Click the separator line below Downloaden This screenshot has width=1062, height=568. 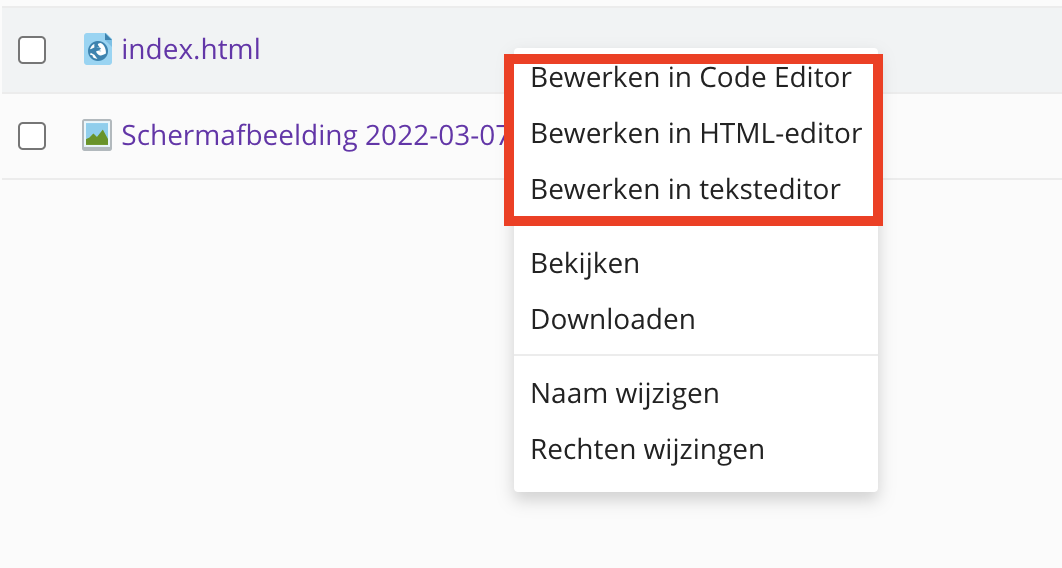696,355
